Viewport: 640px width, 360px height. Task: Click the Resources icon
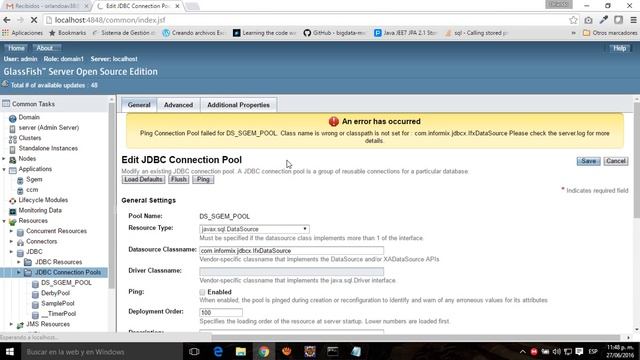coord(13,221)
